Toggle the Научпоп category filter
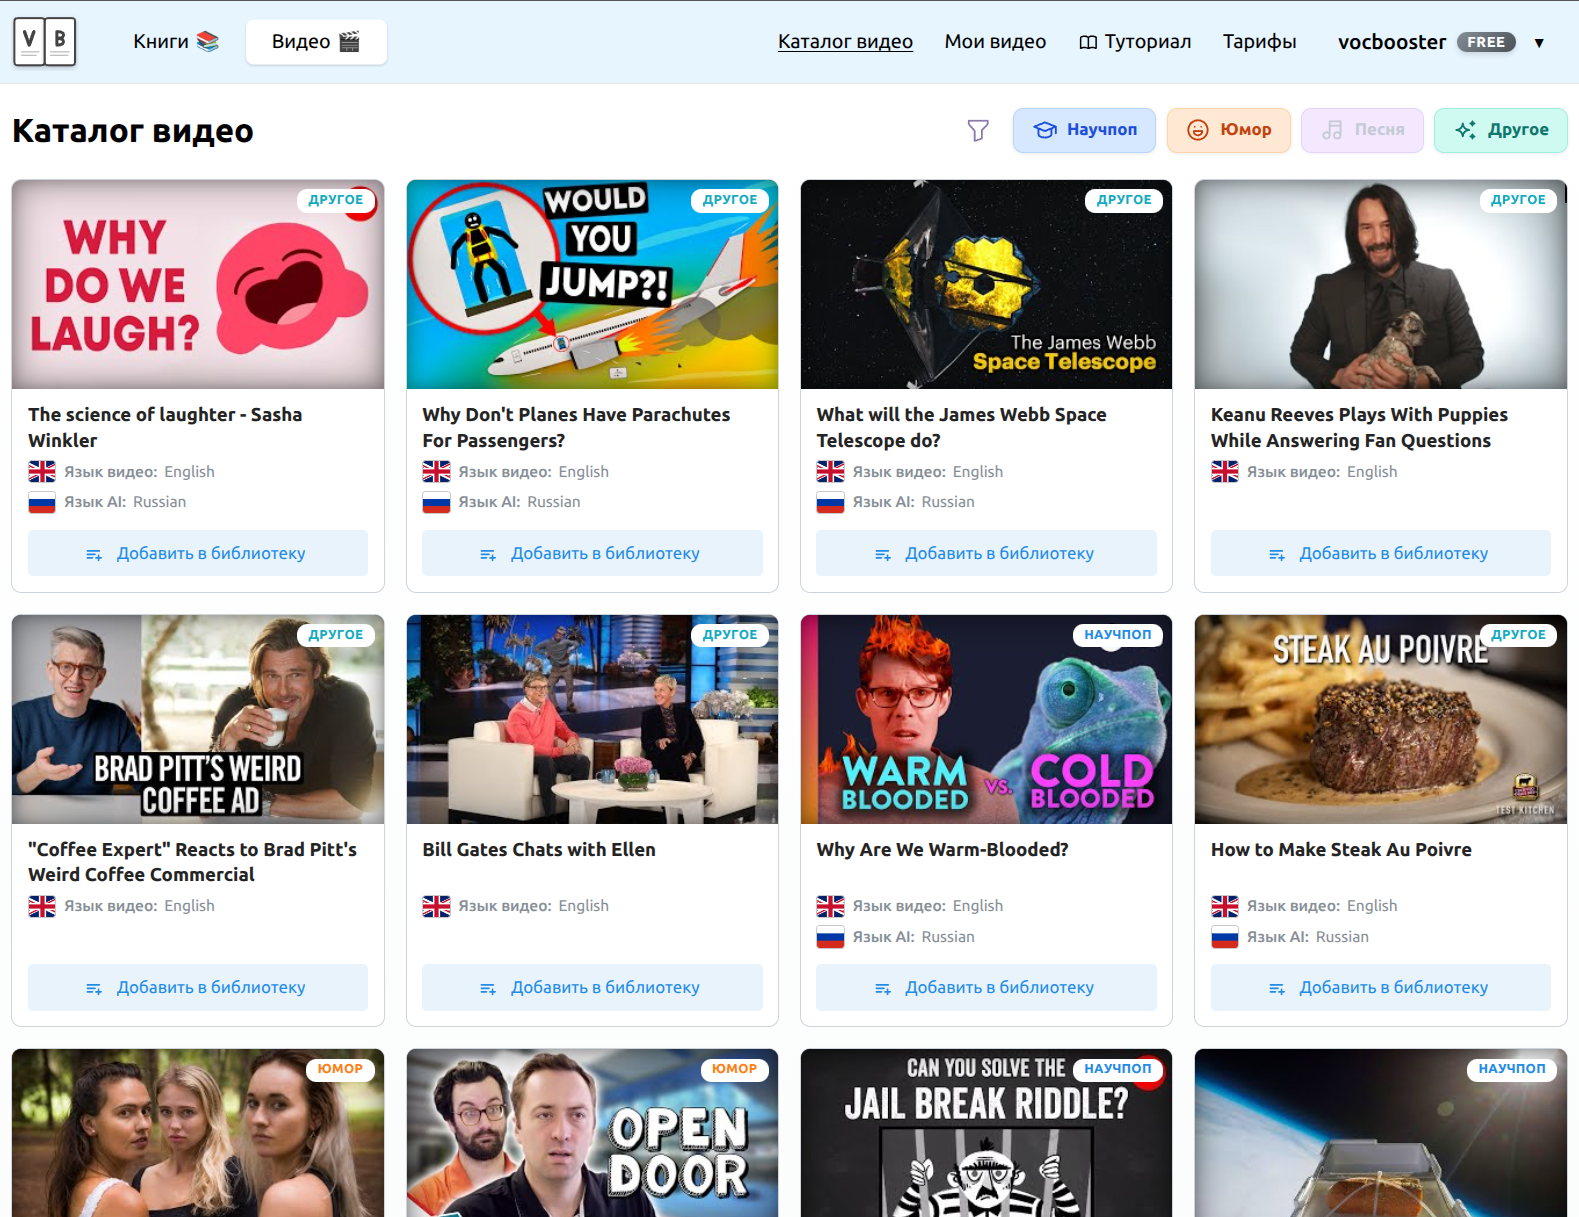Image resolution: width=1579 pixels, height=1217 pixels. (x=1084, y=130)
